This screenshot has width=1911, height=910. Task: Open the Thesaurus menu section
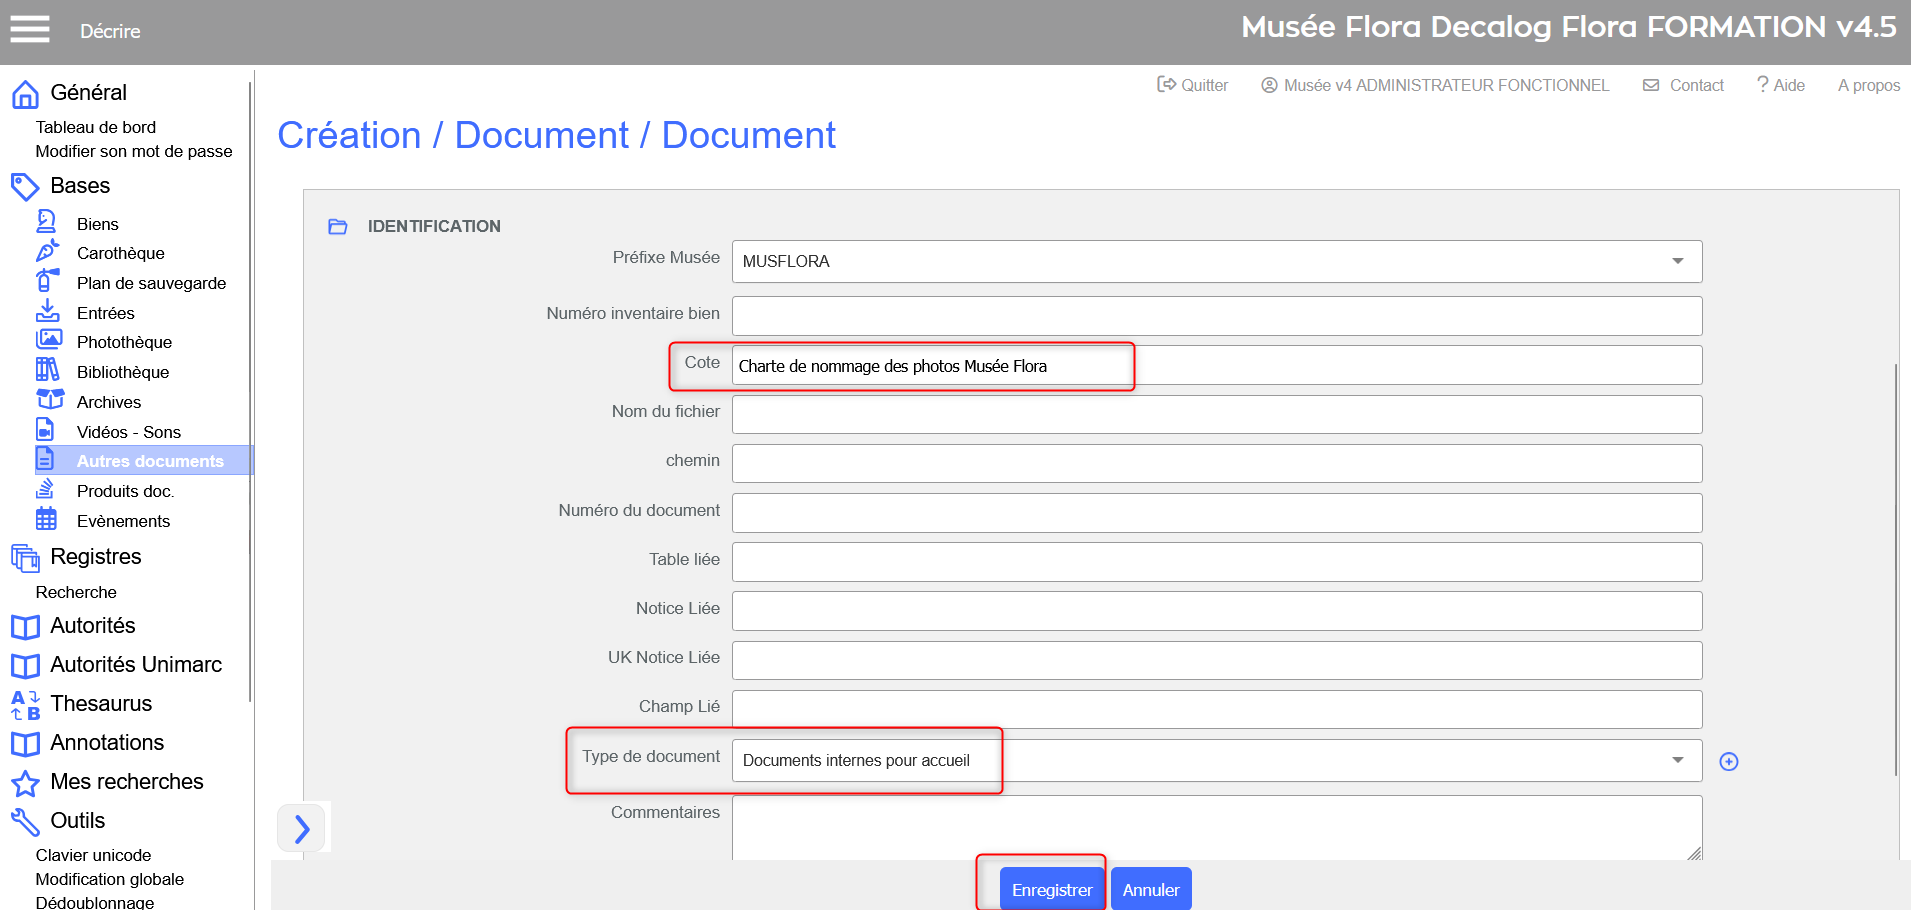(x=101, y=704)
